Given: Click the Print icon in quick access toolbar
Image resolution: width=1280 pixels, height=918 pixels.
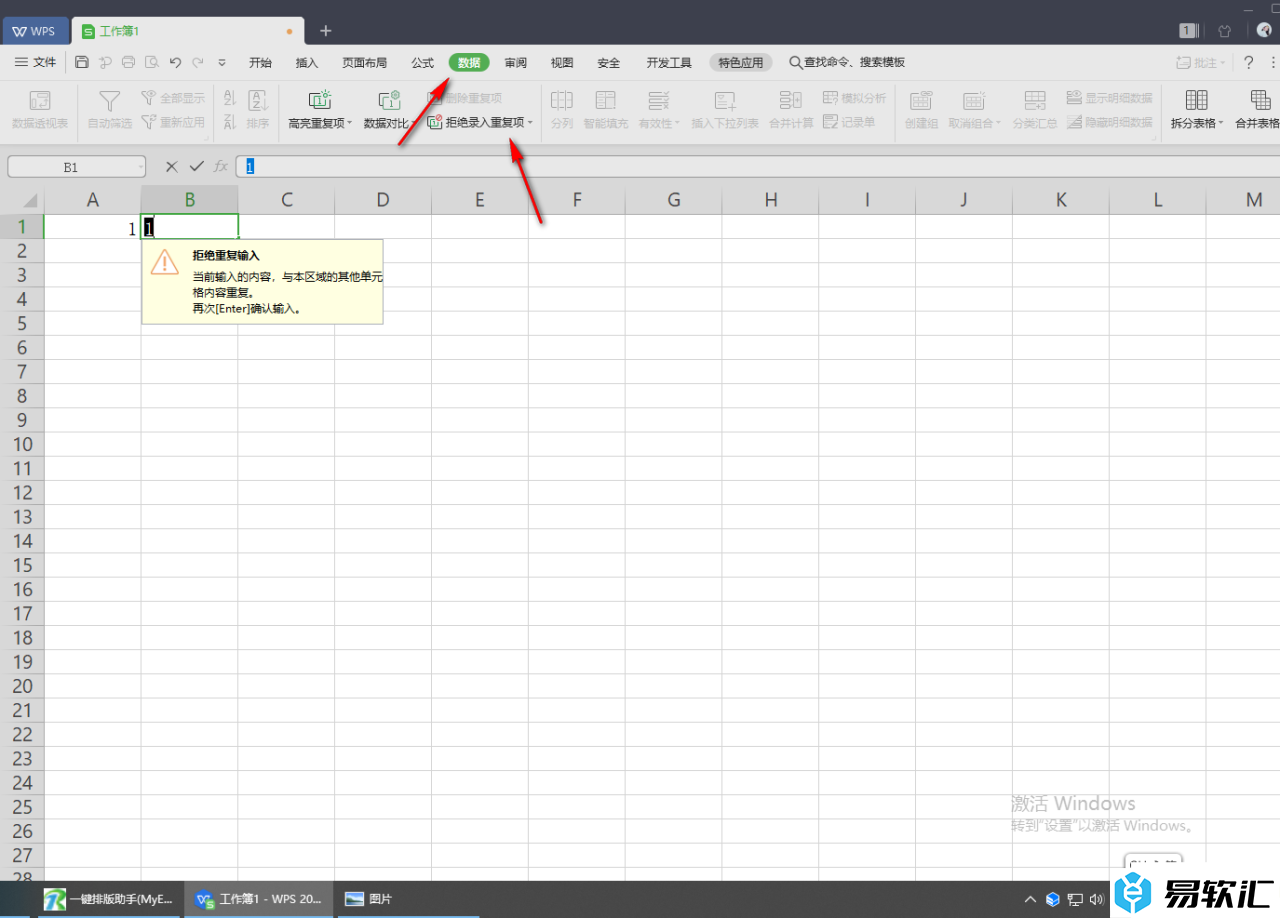Looking at the screenshot, I should (x=128, y=62).
